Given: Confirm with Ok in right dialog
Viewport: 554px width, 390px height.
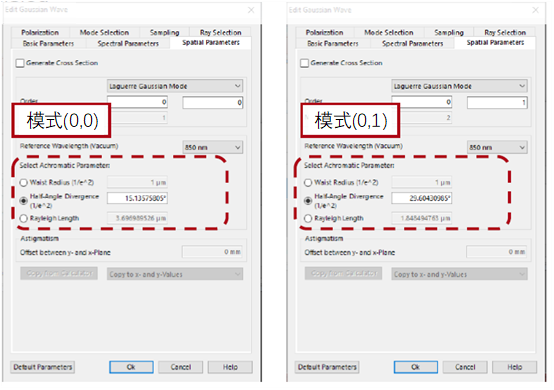Looking at the screenshot, I should 416,367.
